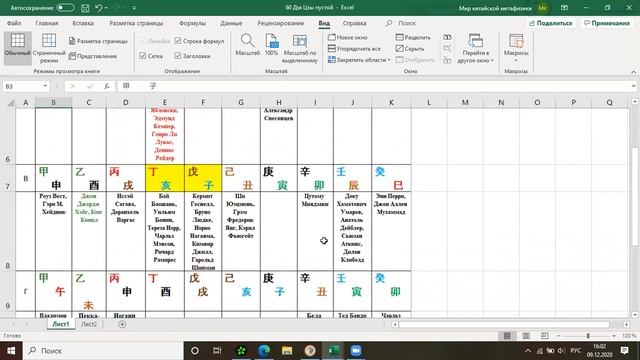
Task: Switch to the Лист2 sheet tab
Action: click(x=89, y=324)
